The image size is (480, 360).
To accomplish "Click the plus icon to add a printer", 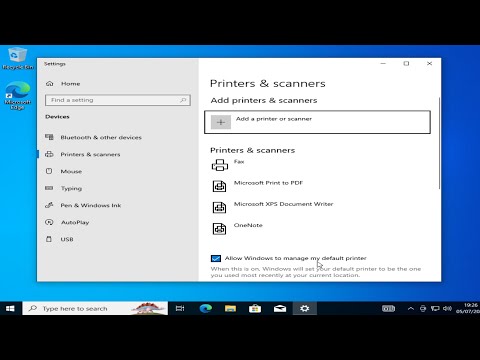I will 221,122.
